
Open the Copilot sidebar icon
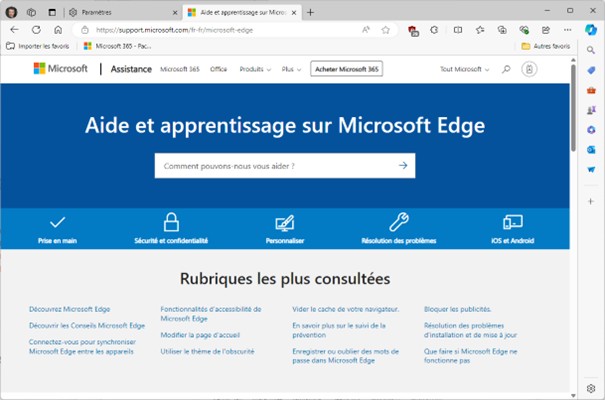click(x=592, y=30)
